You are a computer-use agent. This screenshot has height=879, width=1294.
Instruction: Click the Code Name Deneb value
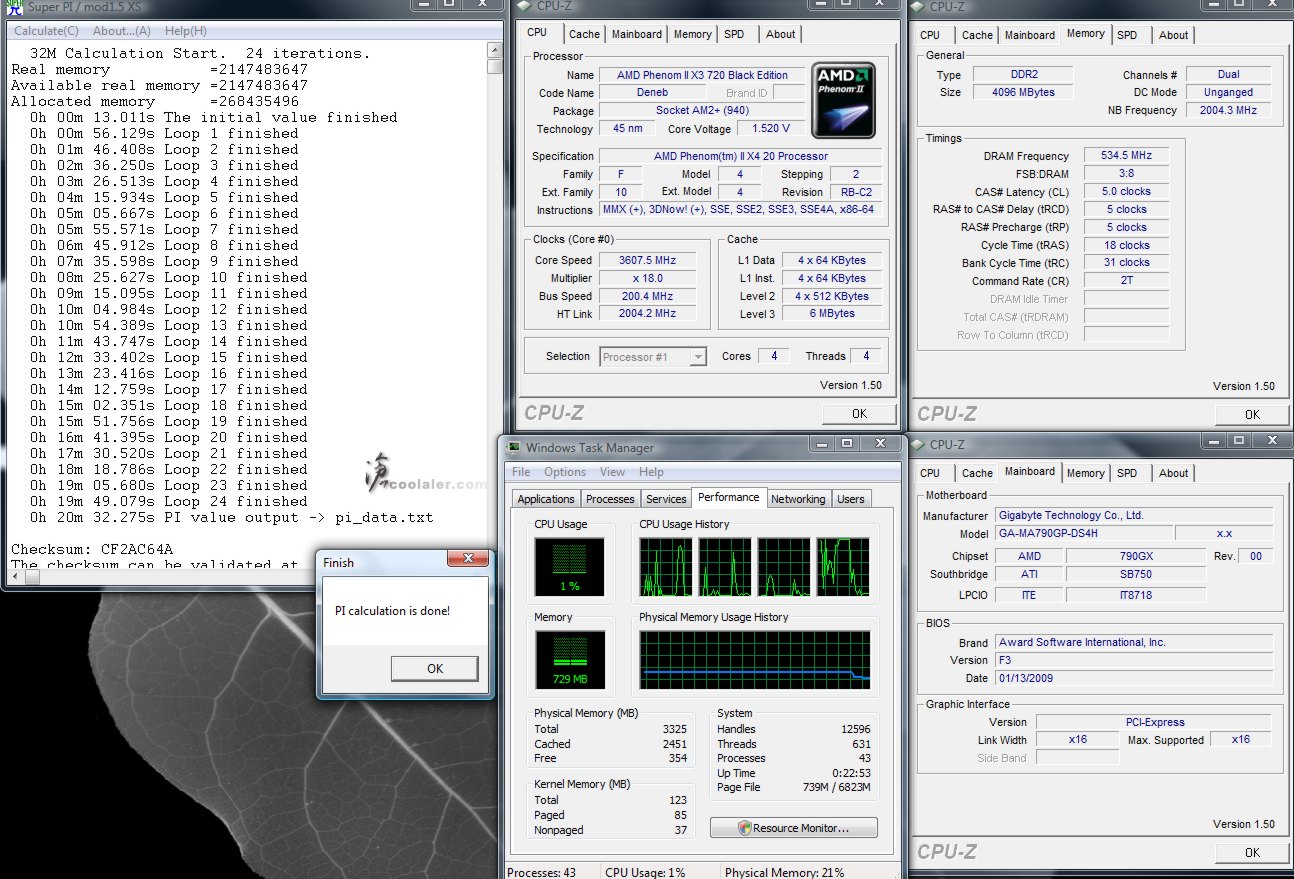[x=650, y=93]
